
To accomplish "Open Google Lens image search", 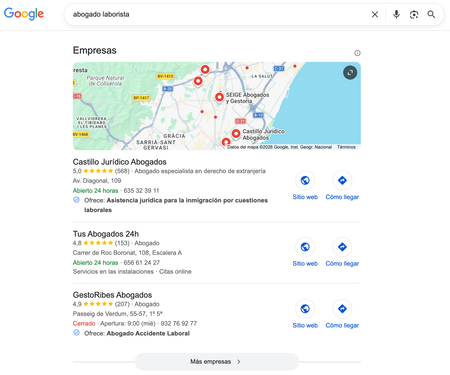I will click(x=414, y=14).
